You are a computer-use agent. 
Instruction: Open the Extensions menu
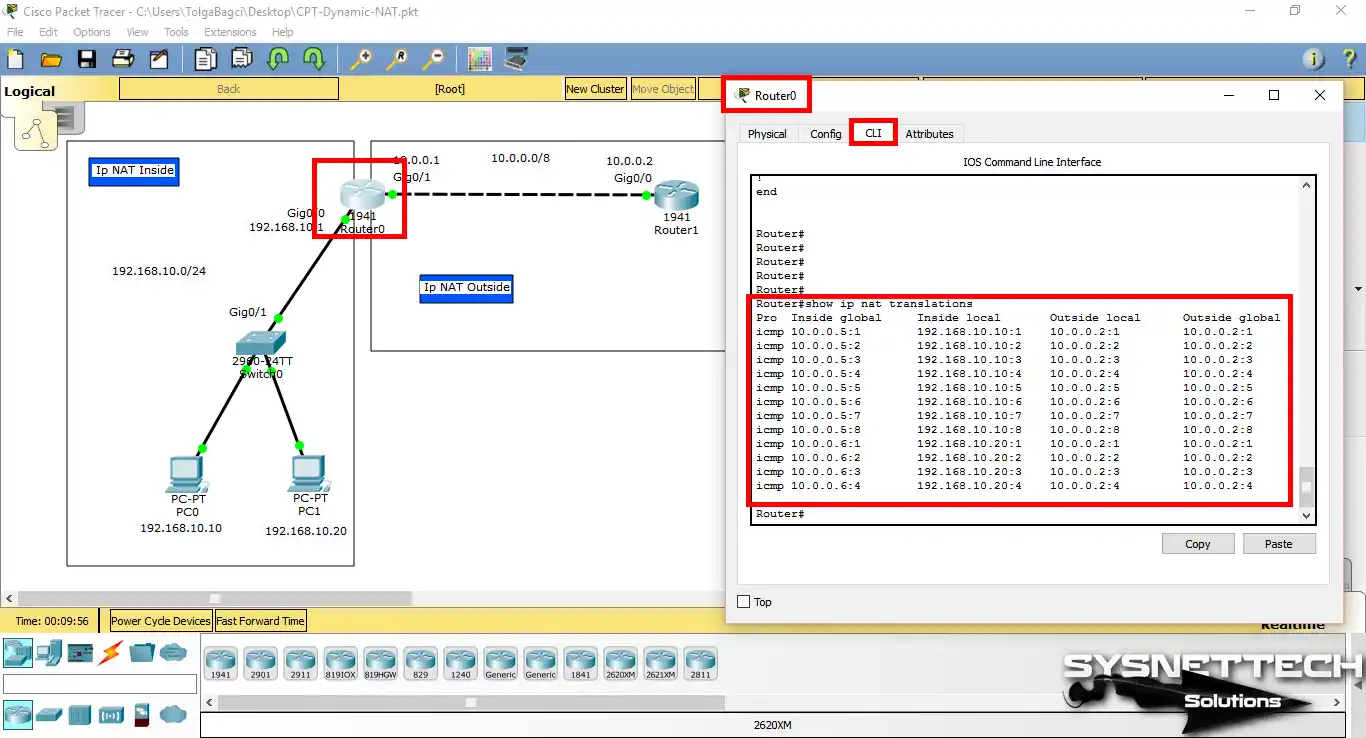coord(230,31)
